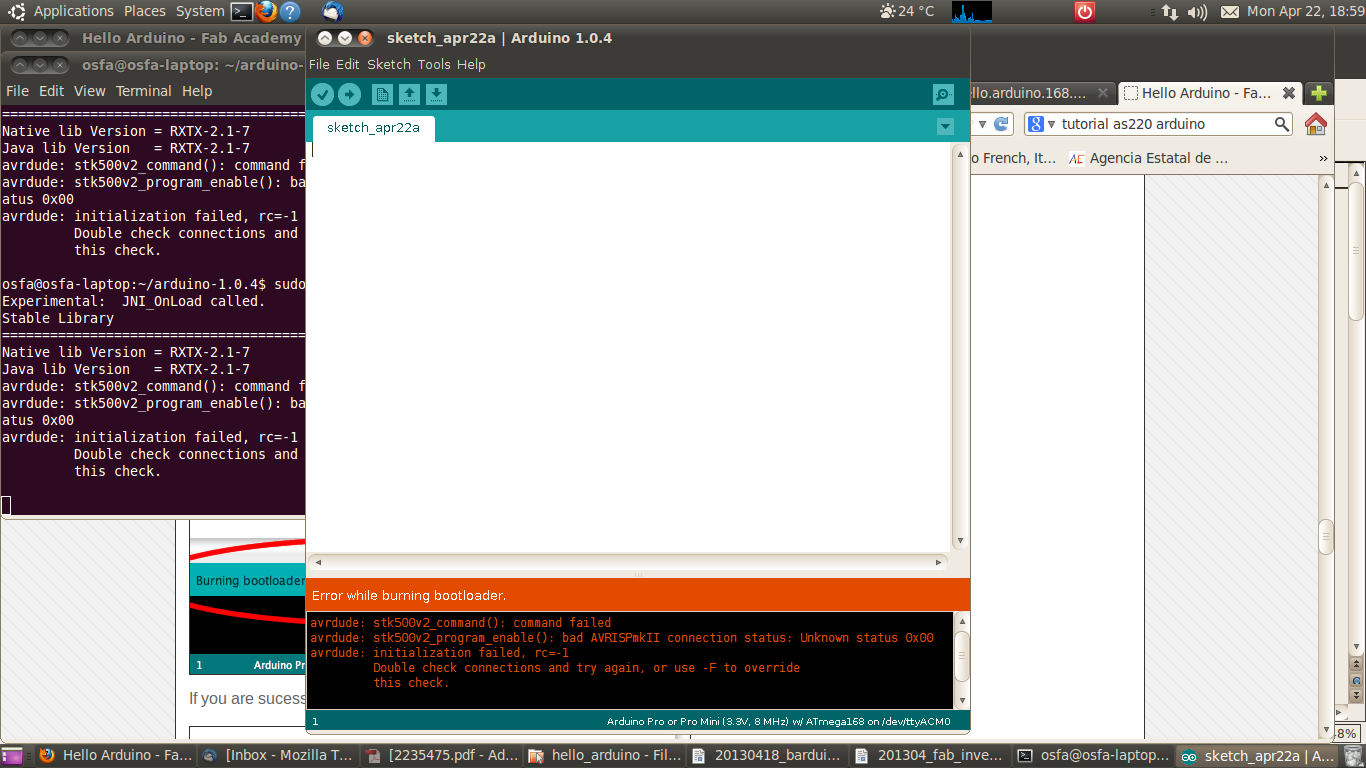Click the Arduino editor vertical scrollbar down arrow
Image resolution: width=1366 pixels, height=768 pixels.
[x=960, y=541]
